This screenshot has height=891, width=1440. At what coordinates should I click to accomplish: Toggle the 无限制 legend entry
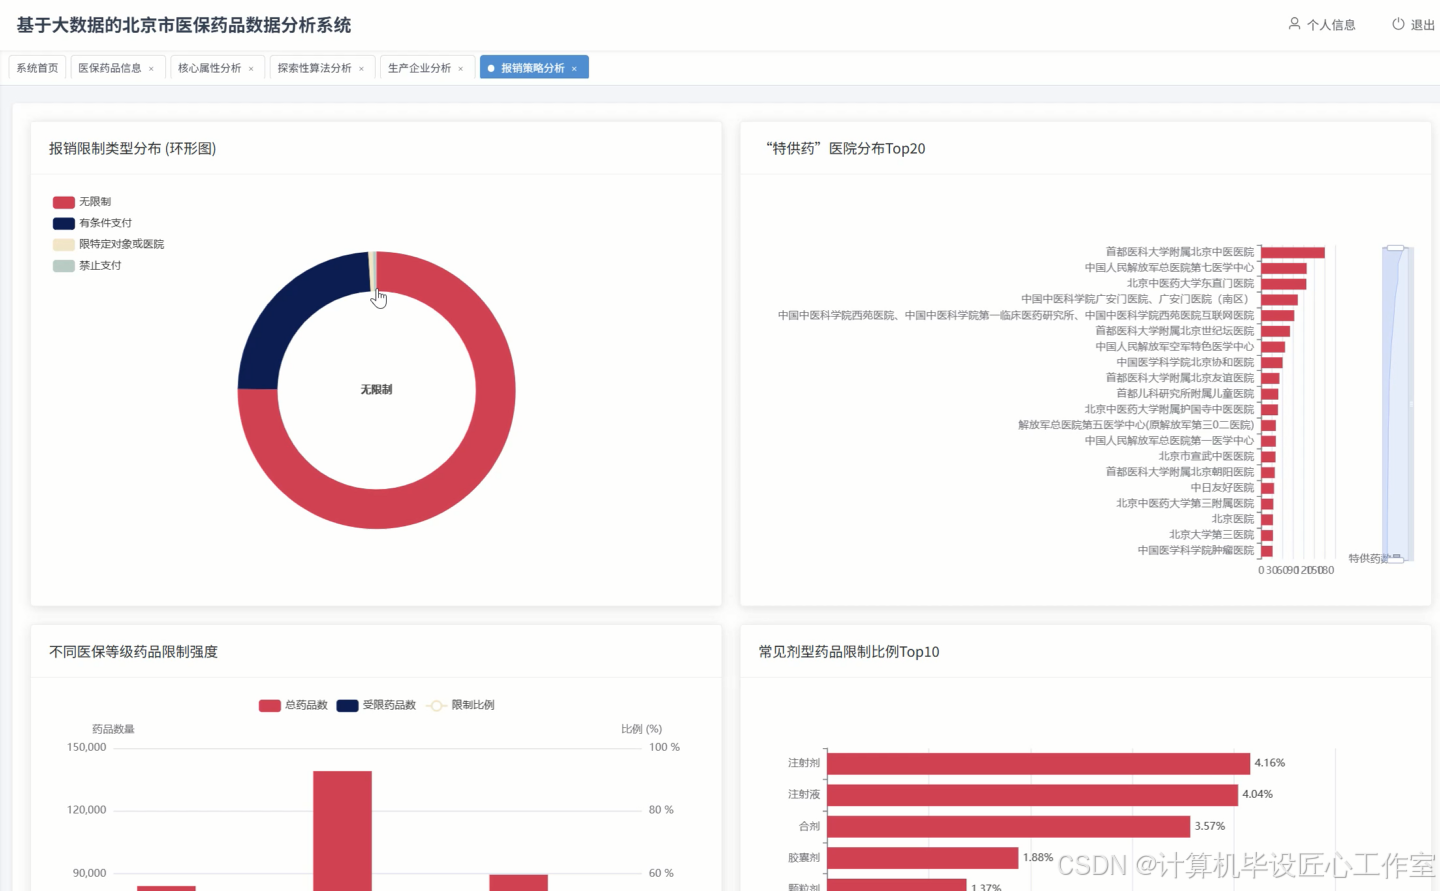coord(82,202)
